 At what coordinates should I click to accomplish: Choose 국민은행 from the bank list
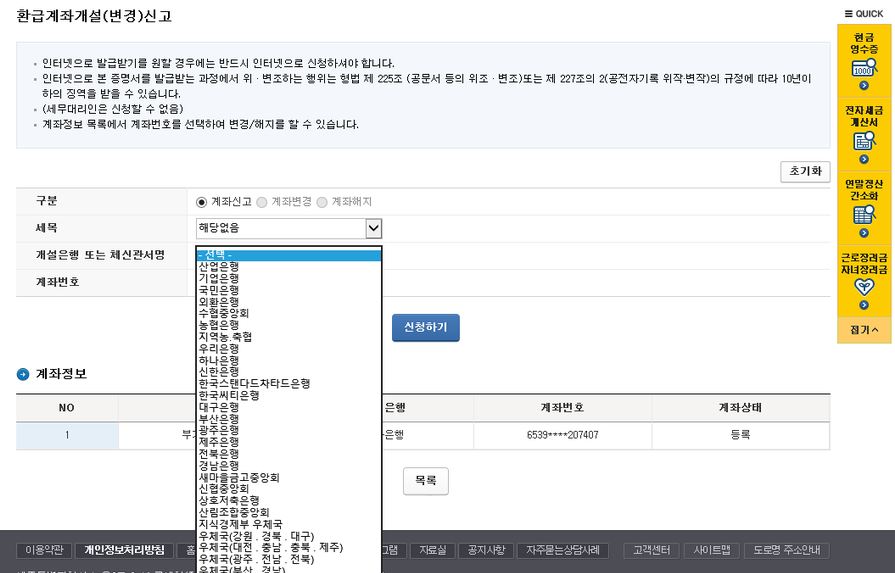click(x=219, y=290)
